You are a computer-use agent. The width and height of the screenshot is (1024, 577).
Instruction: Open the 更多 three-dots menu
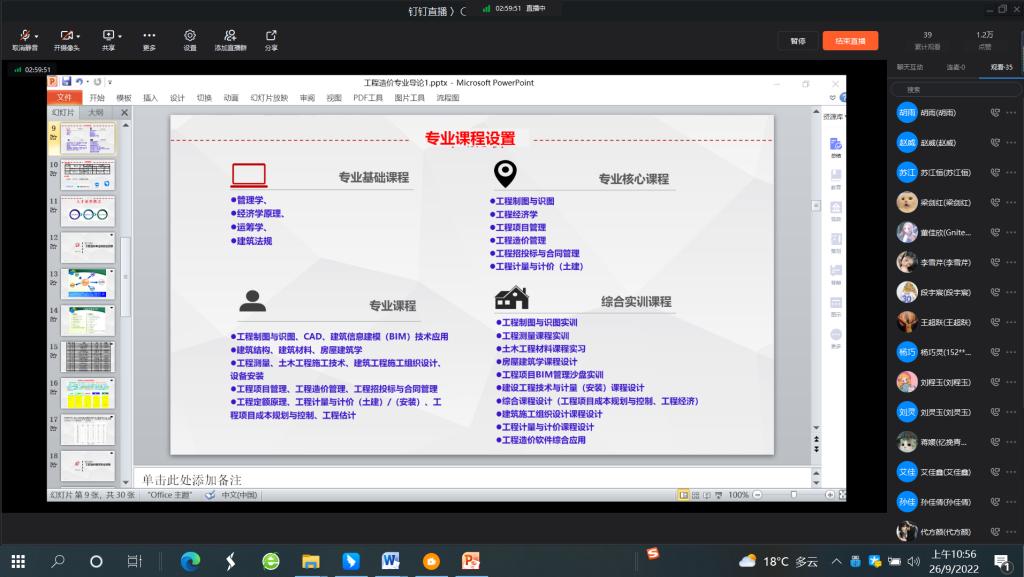(149, 37)
